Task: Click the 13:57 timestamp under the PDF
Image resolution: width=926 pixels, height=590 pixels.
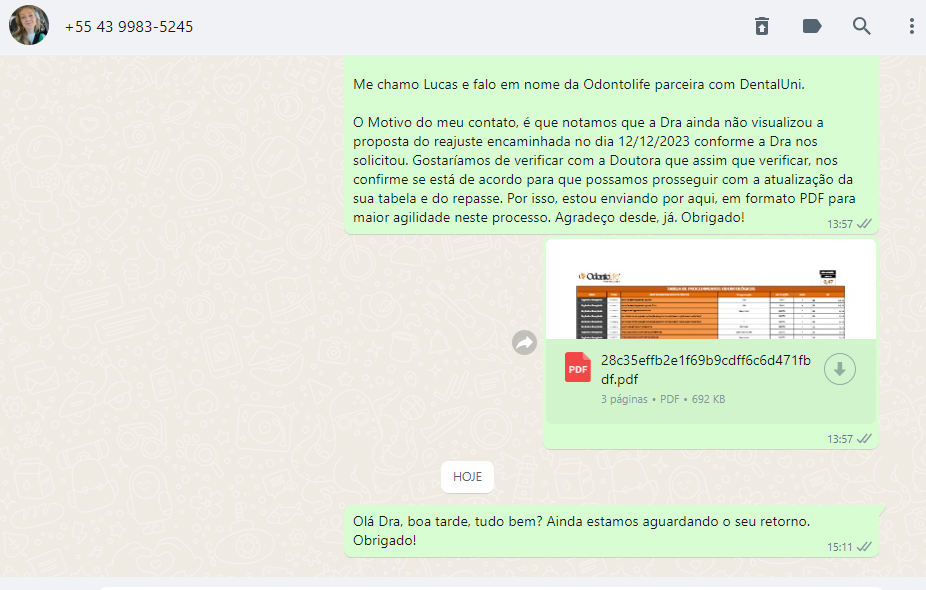Action: 839,439
